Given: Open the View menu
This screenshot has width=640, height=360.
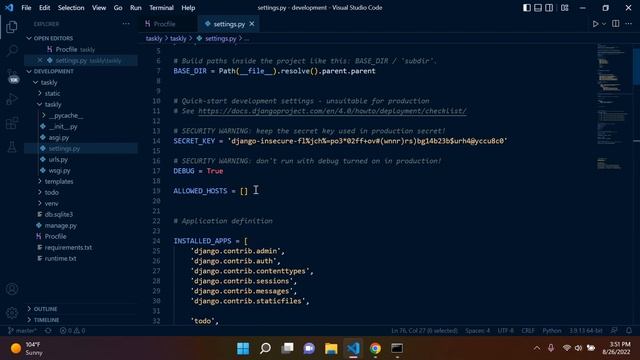Looking at the screenshot, I should pyautogui.click(x=99, y=8).
